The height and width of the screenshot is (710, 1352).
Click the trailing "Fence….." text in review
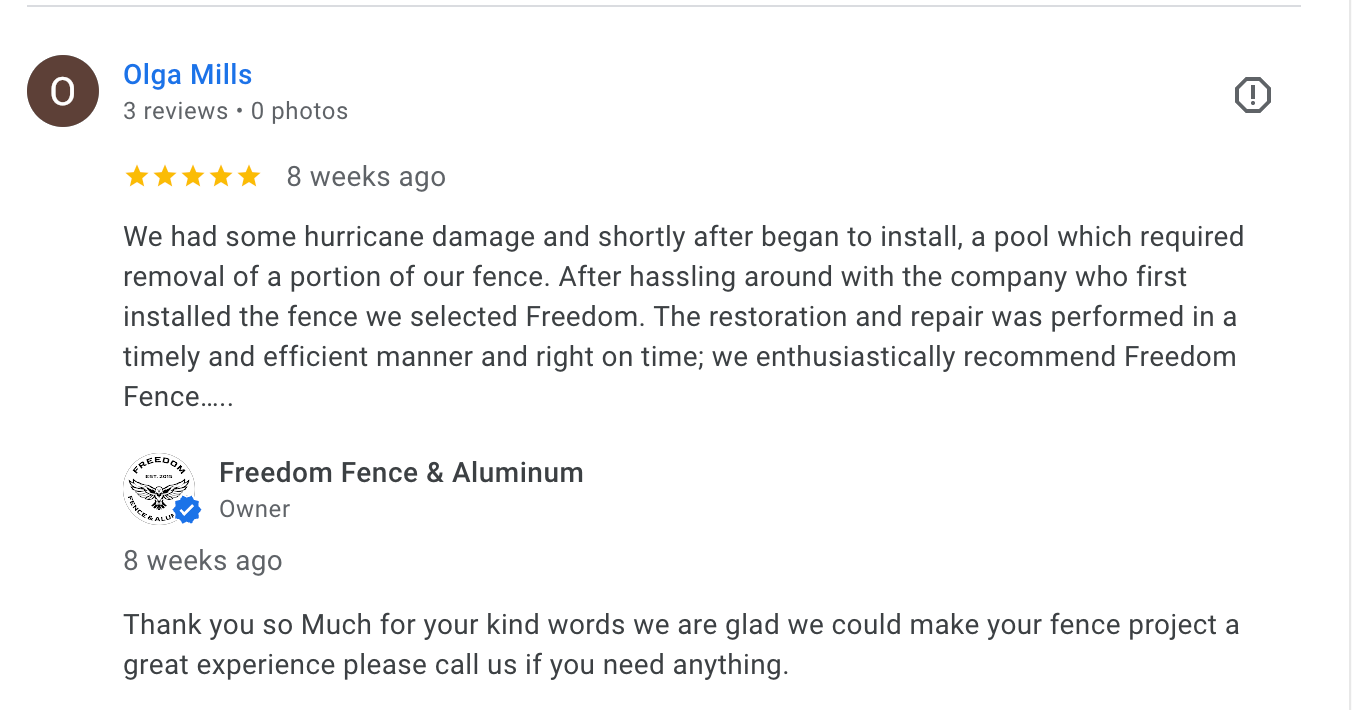(178, 397)
